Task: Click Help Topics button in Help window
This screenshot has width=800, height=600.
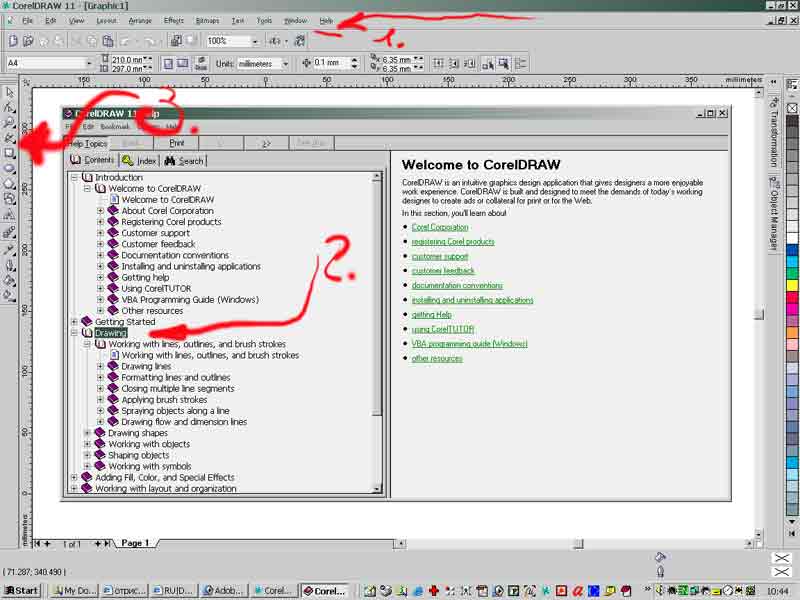Action: point(86,143)
